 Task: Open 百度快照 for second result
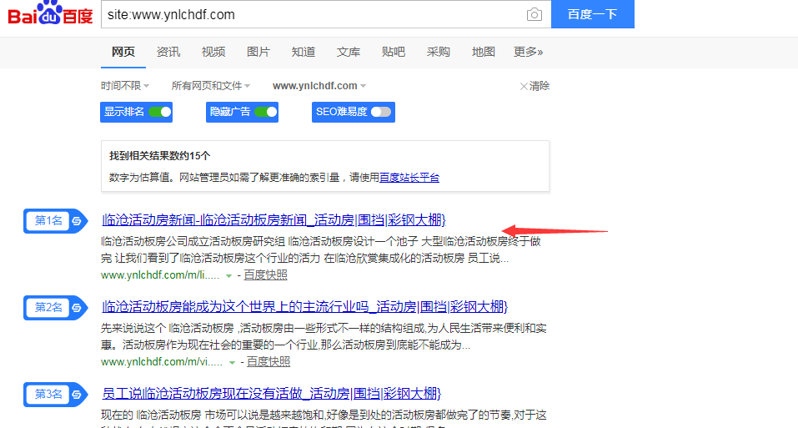coord(268,362)
